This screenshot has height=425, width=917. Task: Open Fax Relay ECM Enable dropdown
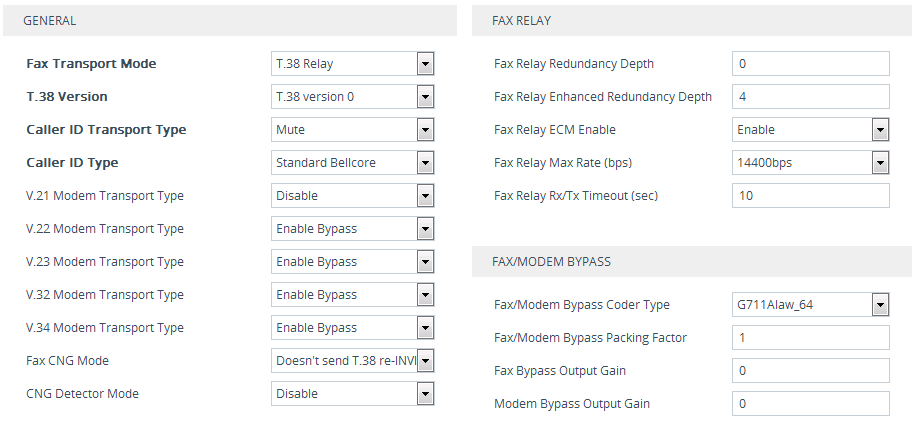point(810,130)
